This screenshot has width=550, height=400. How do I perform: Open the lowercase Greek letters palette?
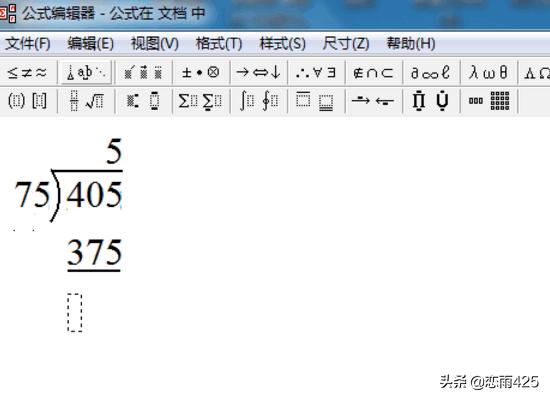(489, 73)
